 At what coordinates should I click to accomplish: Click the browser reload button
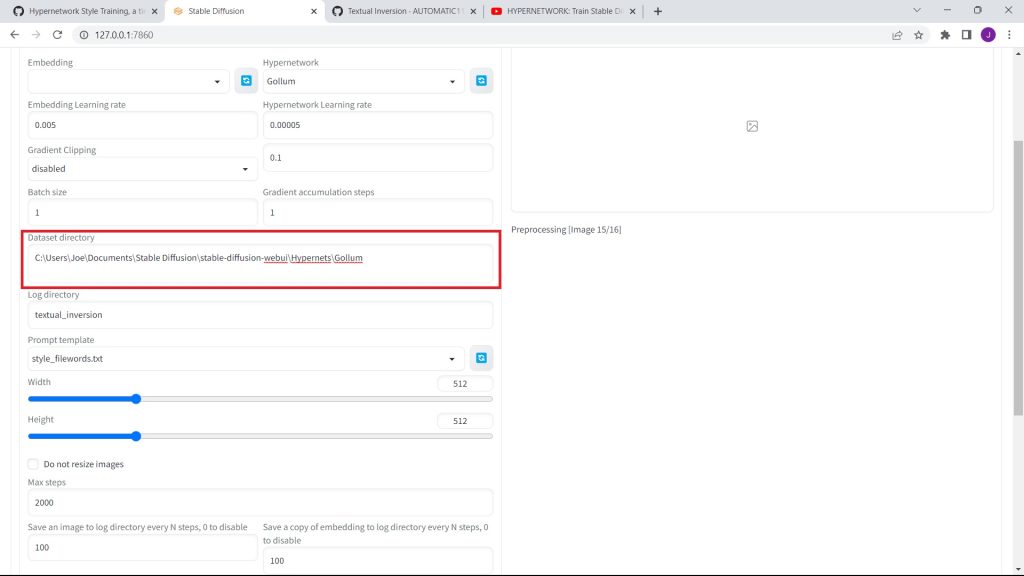pos(57,34)
